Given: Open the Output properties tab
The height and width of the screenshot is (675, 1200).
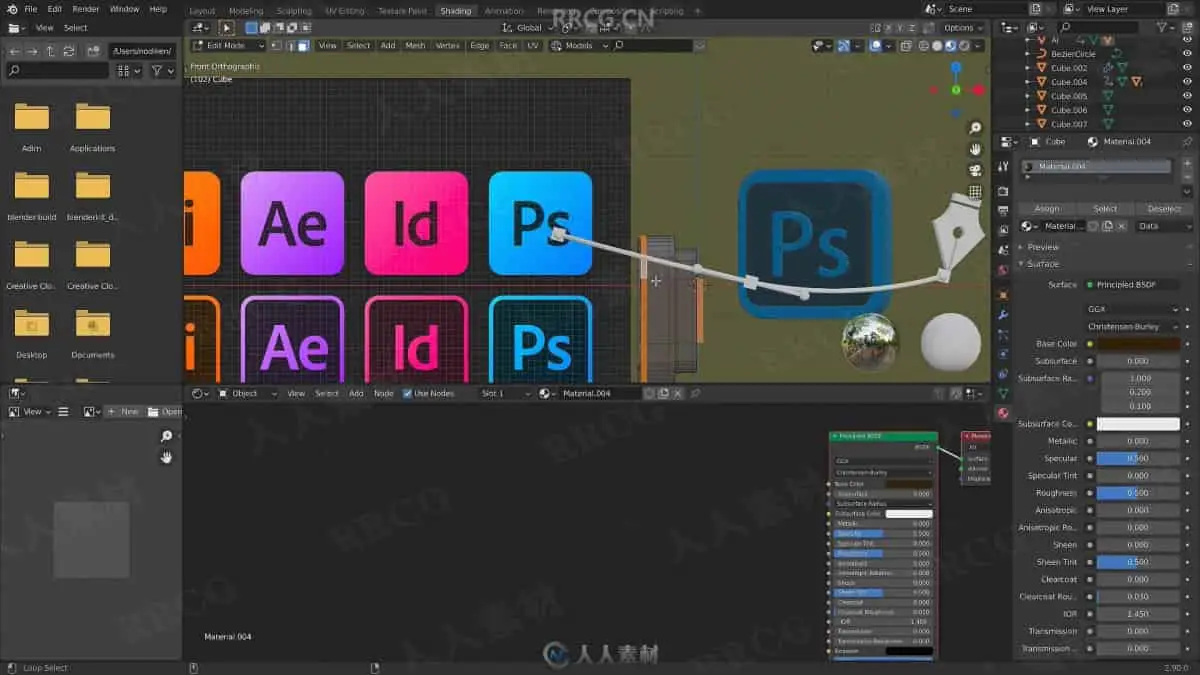Looking at the screenshot, I should (x=1003, y=209).
